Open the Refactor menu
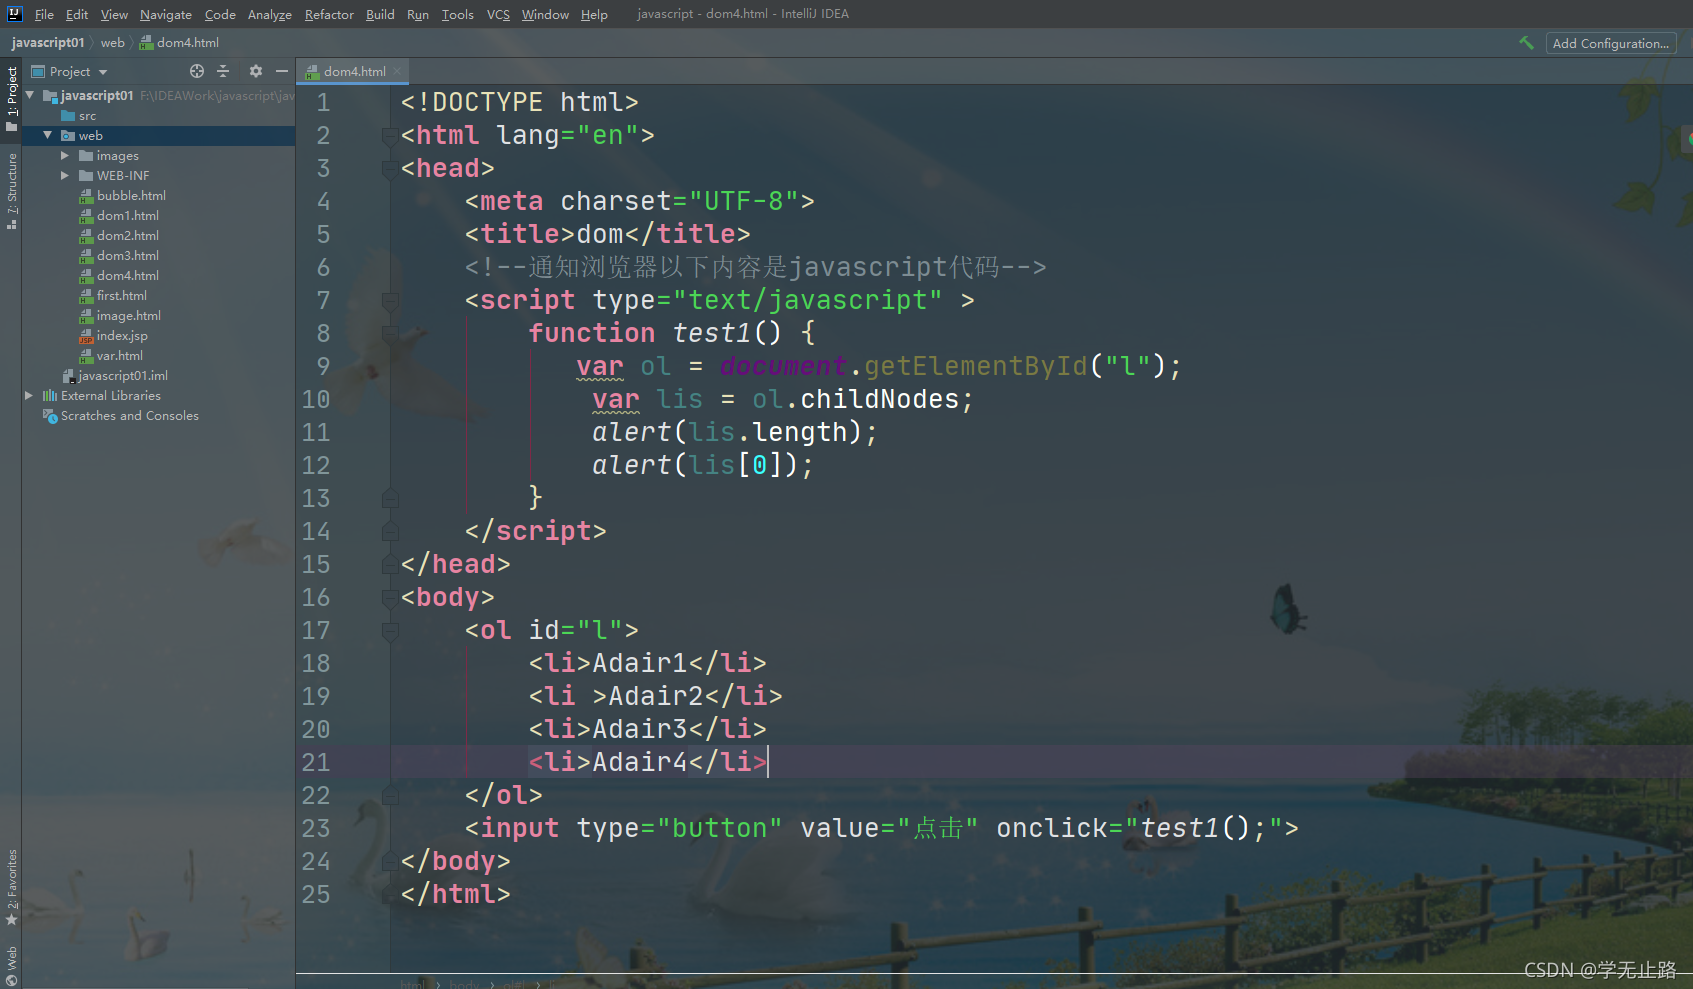The image size is (1693, 989). (329, 14)
